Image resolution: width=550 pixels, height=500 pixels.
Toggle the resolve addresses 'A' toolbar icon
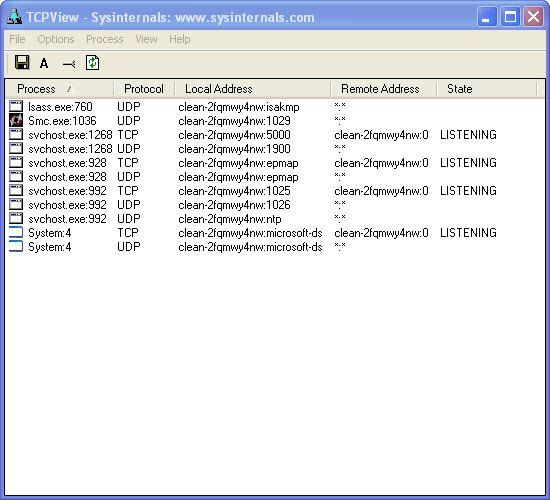click(44, 64)
